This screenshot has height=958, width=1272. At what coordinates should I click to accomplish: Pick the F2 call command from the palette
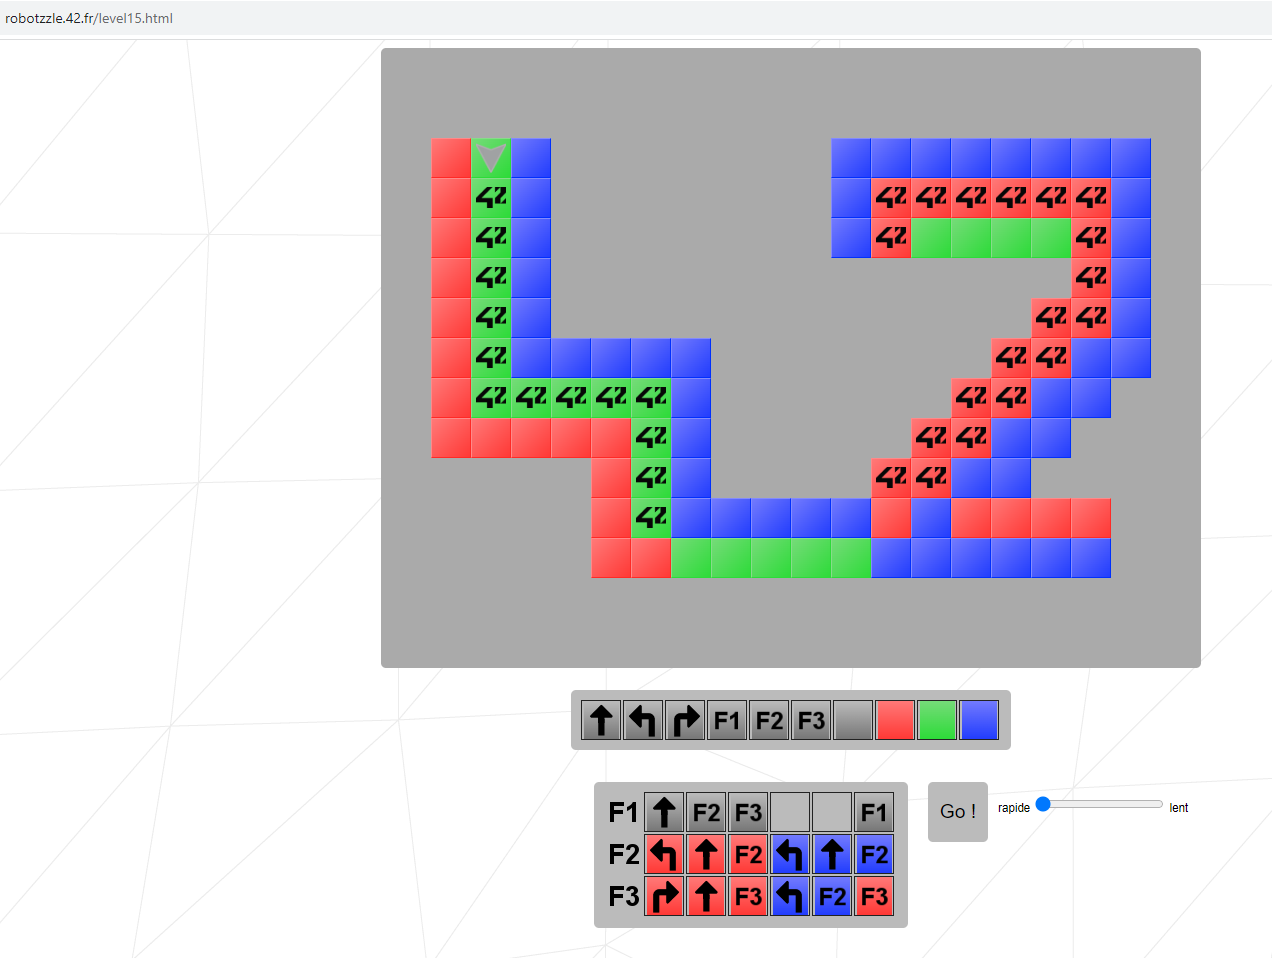coord(769,719)
